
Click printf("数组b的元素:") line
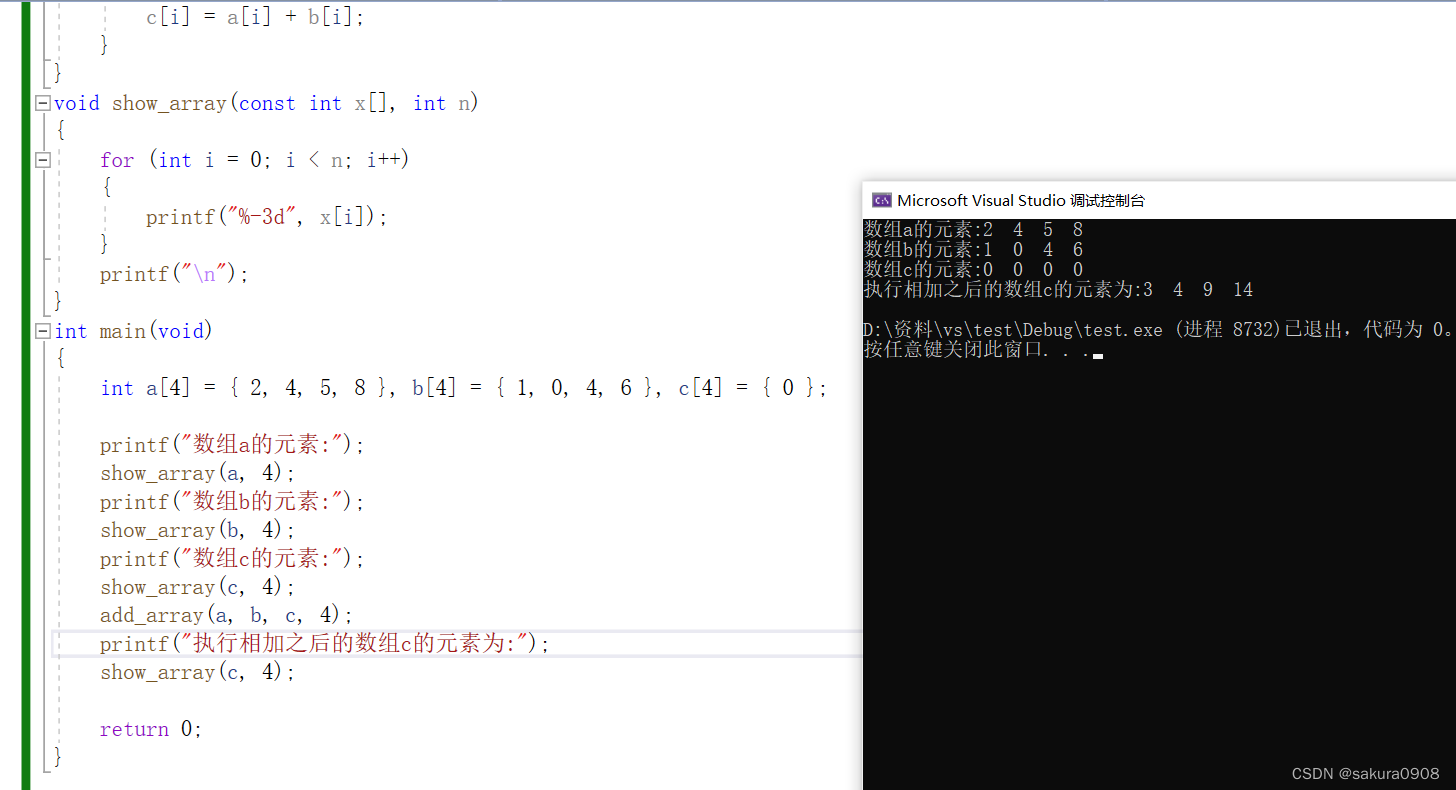click(233, 502)
